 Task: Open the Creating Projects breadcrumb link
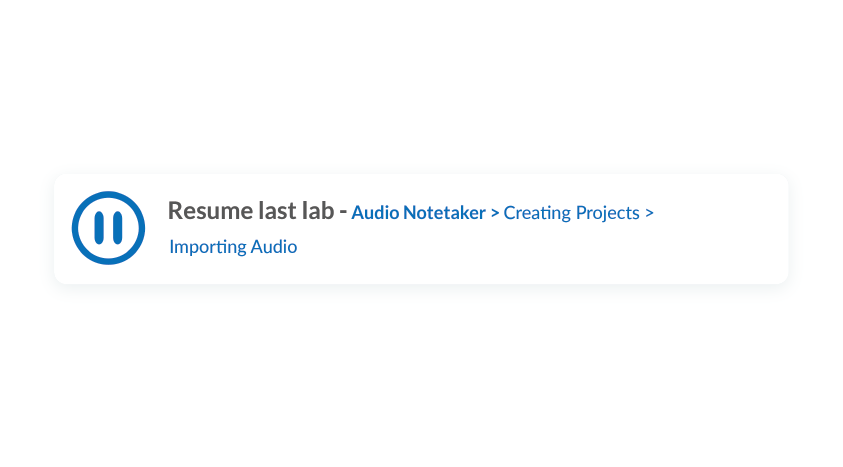571,213
